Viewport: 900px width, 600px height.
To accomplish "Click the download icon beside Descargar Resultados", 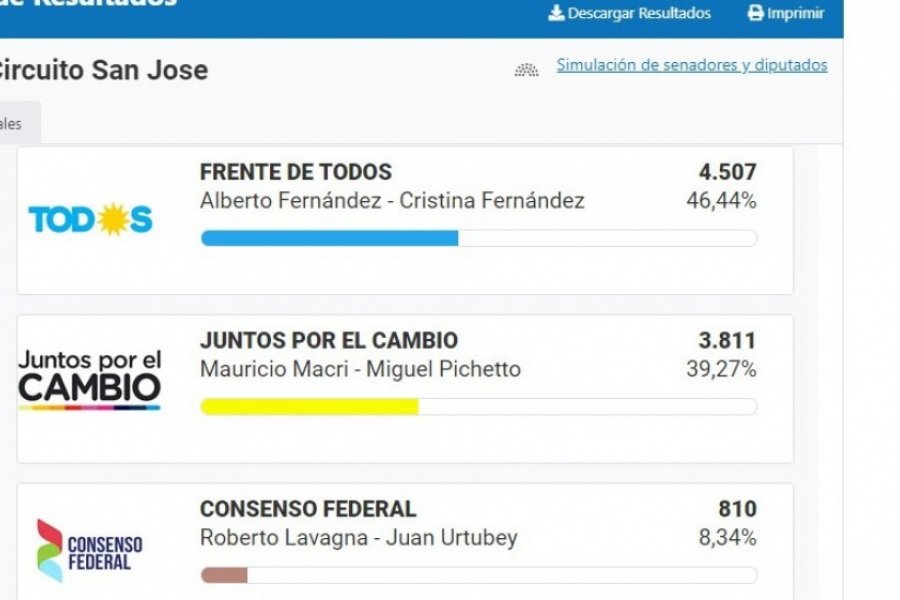I will click(556, 13).
